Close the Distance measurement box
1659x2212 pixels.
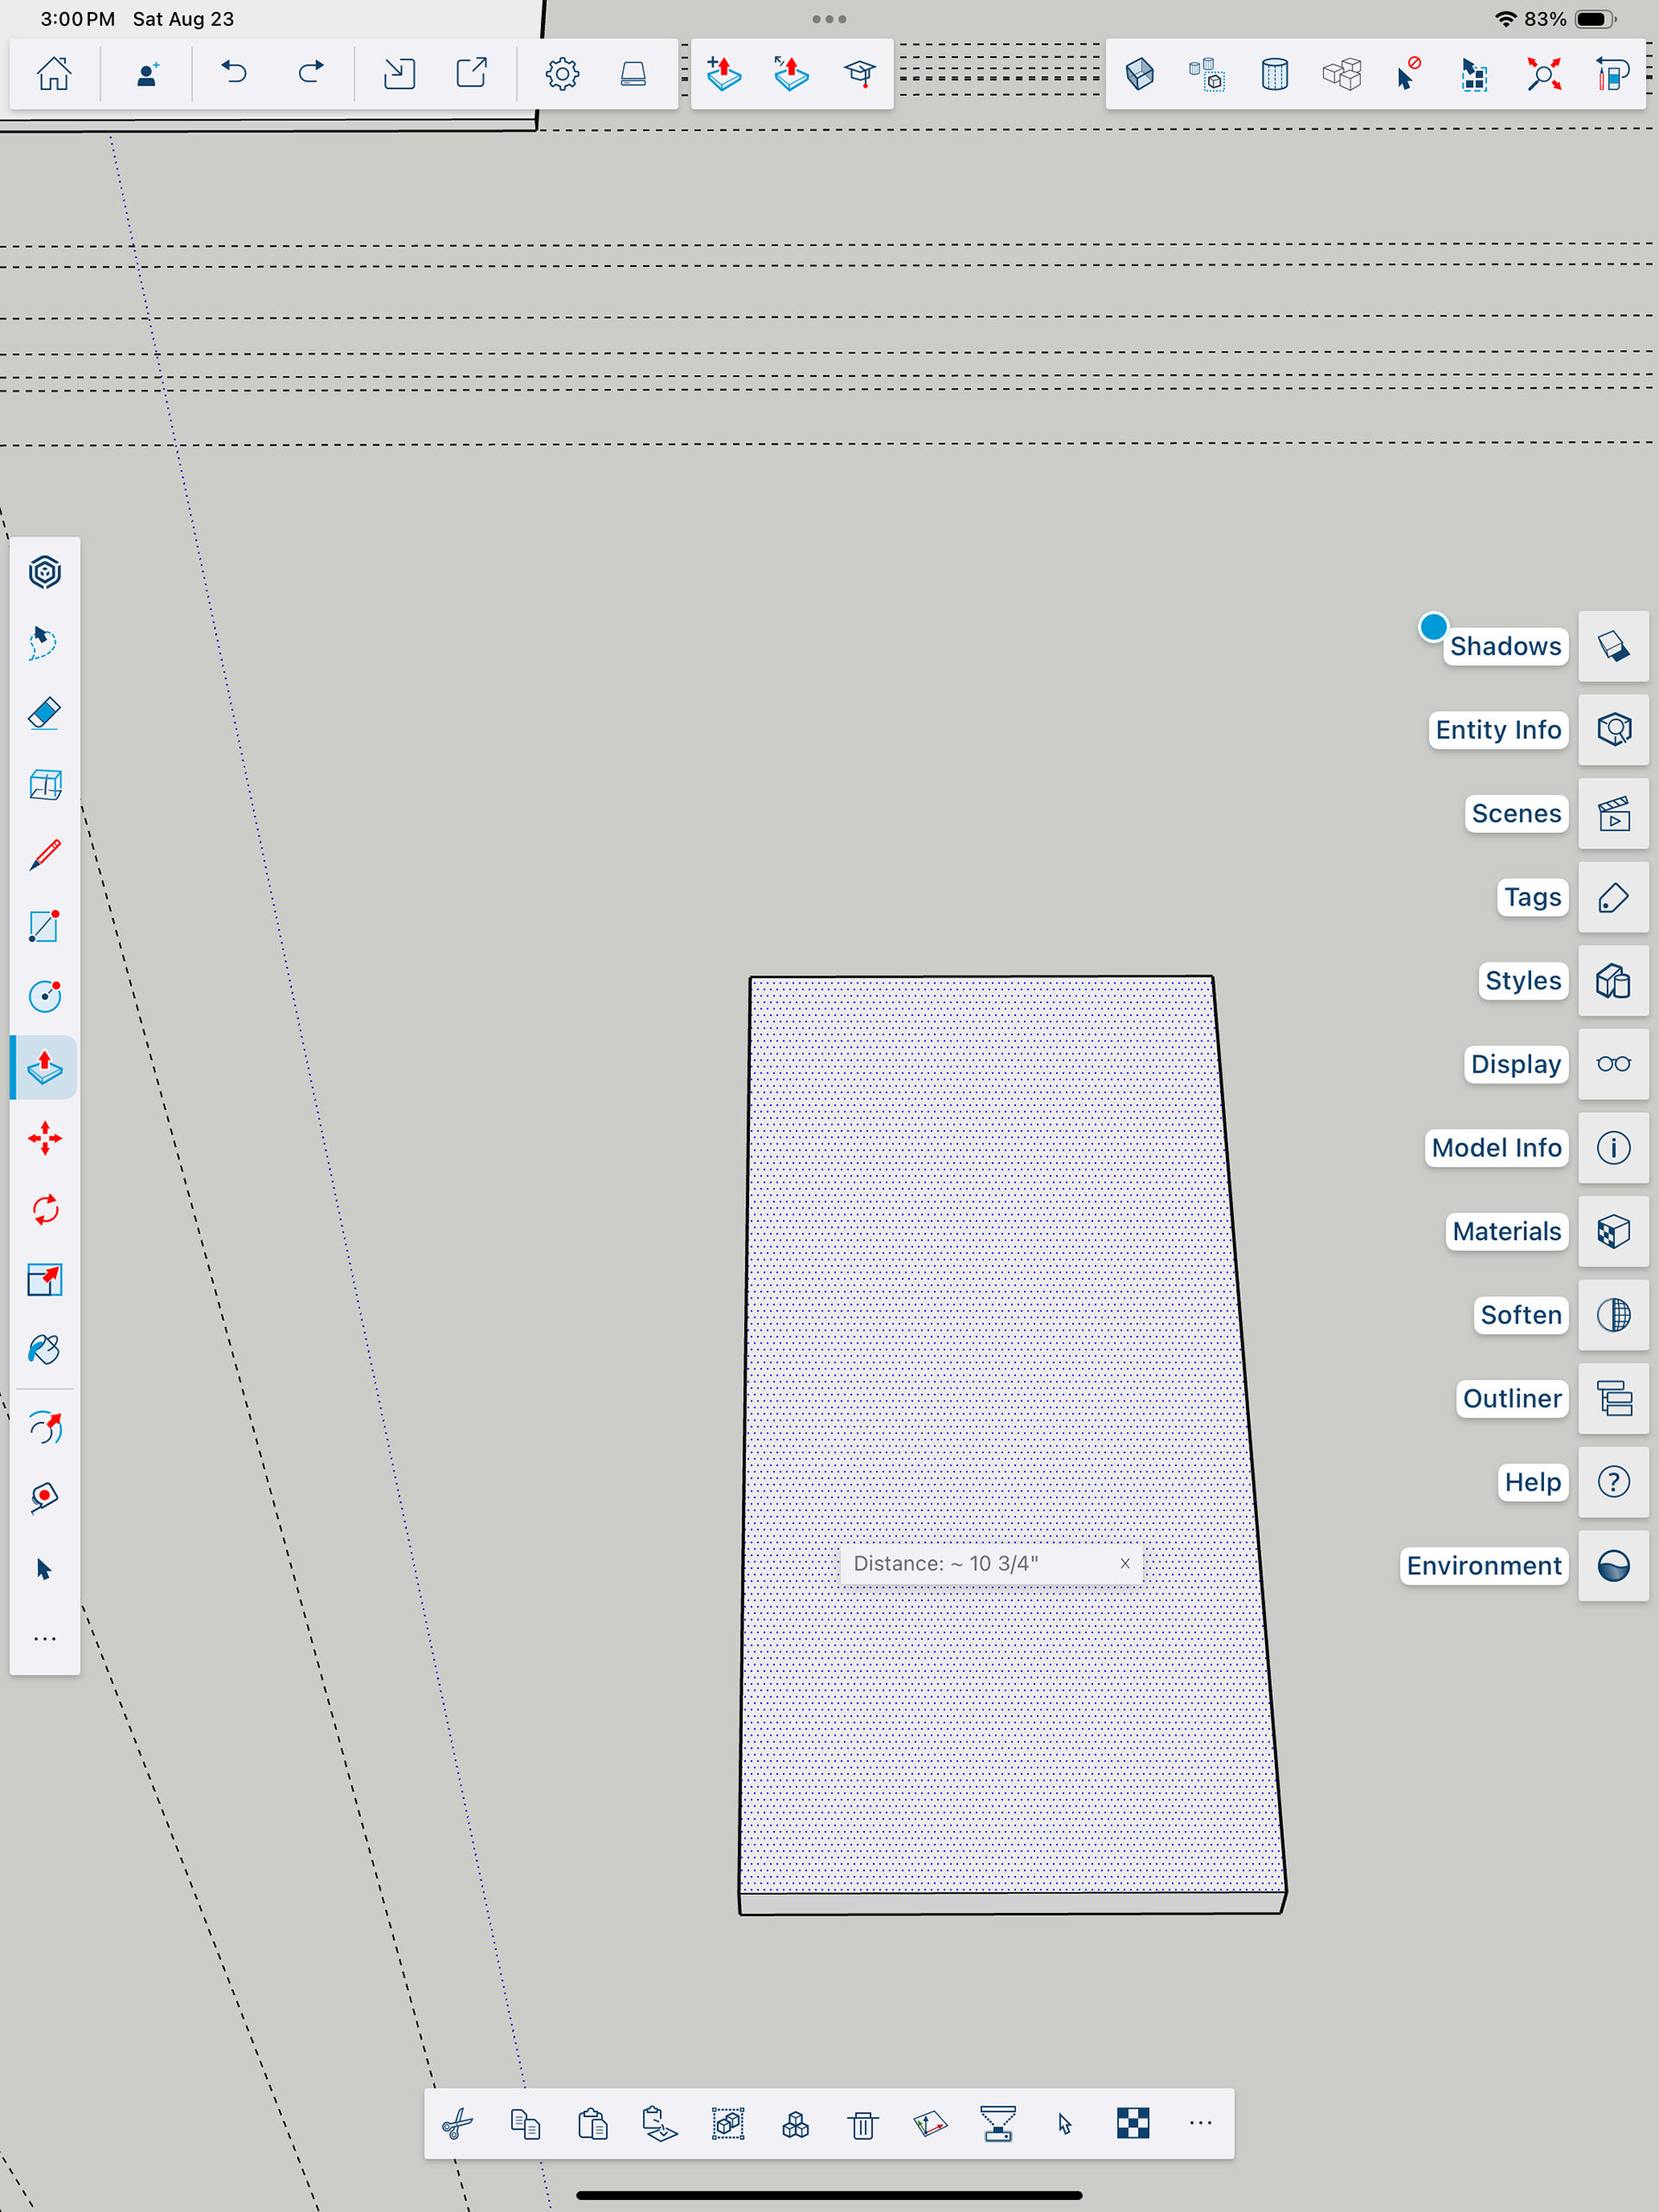pos(1124,1563)
